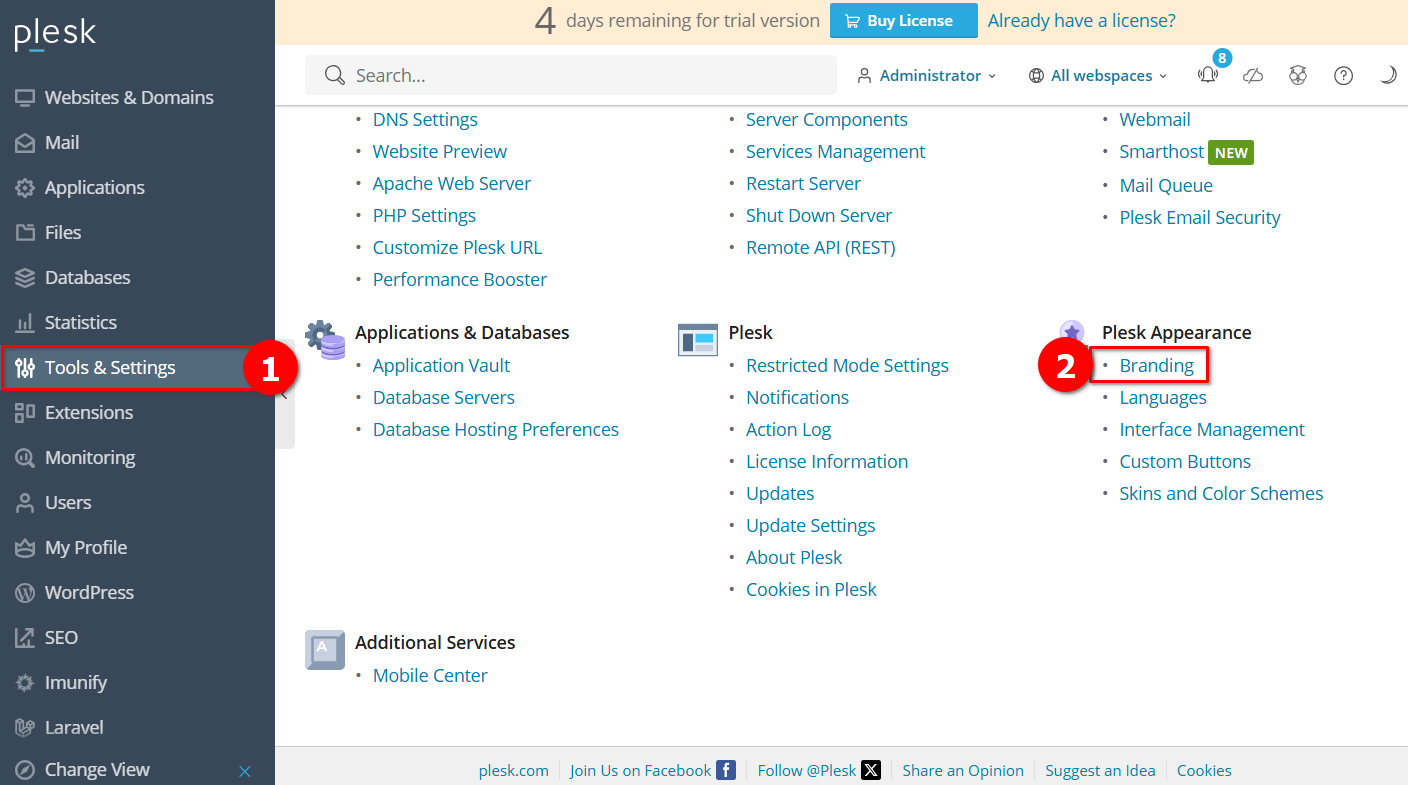Click the Monitoring icon in sidebar
This screenshot has height=785, width=1408.
25,458
